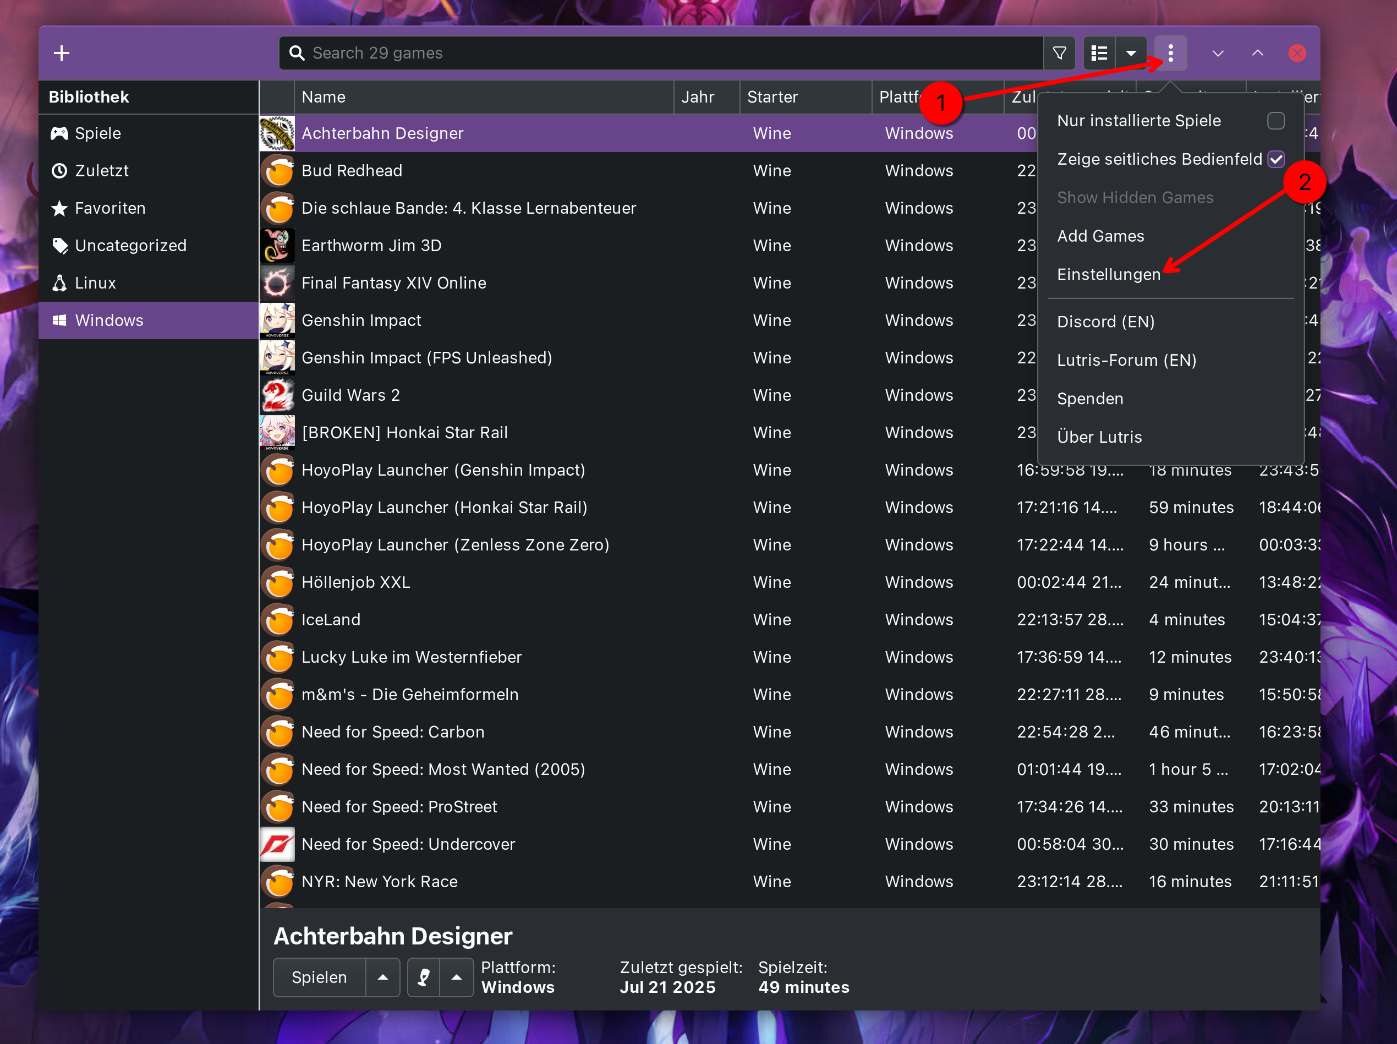Select Höllenjob XXL game row
The width and height of the screenshot is (1397, 1044).
789,582
